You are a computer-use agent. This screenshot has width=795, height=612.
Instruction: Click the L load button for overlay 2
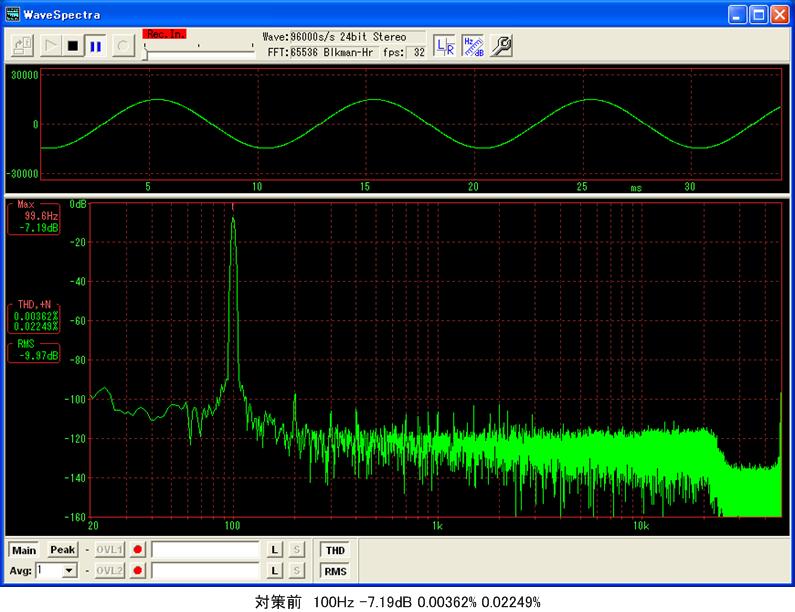pyautogui.click(x=274, y=570)
